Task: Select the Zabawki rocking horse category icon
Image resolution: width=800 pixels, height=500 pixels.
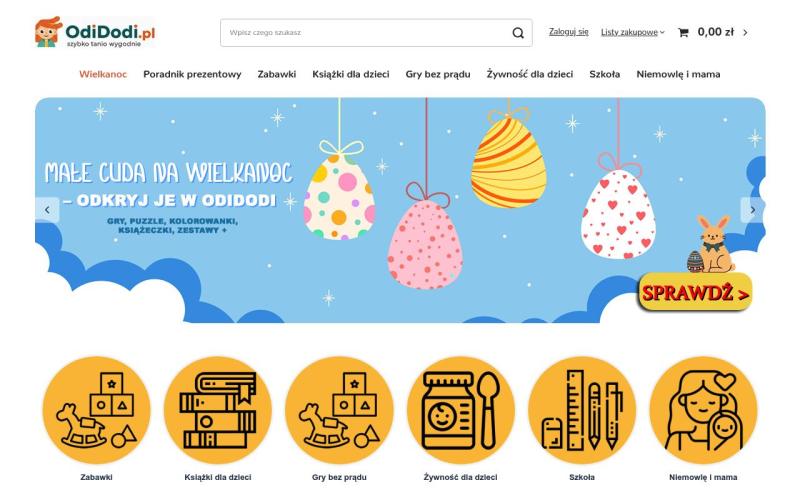Action: pos(96,410)
